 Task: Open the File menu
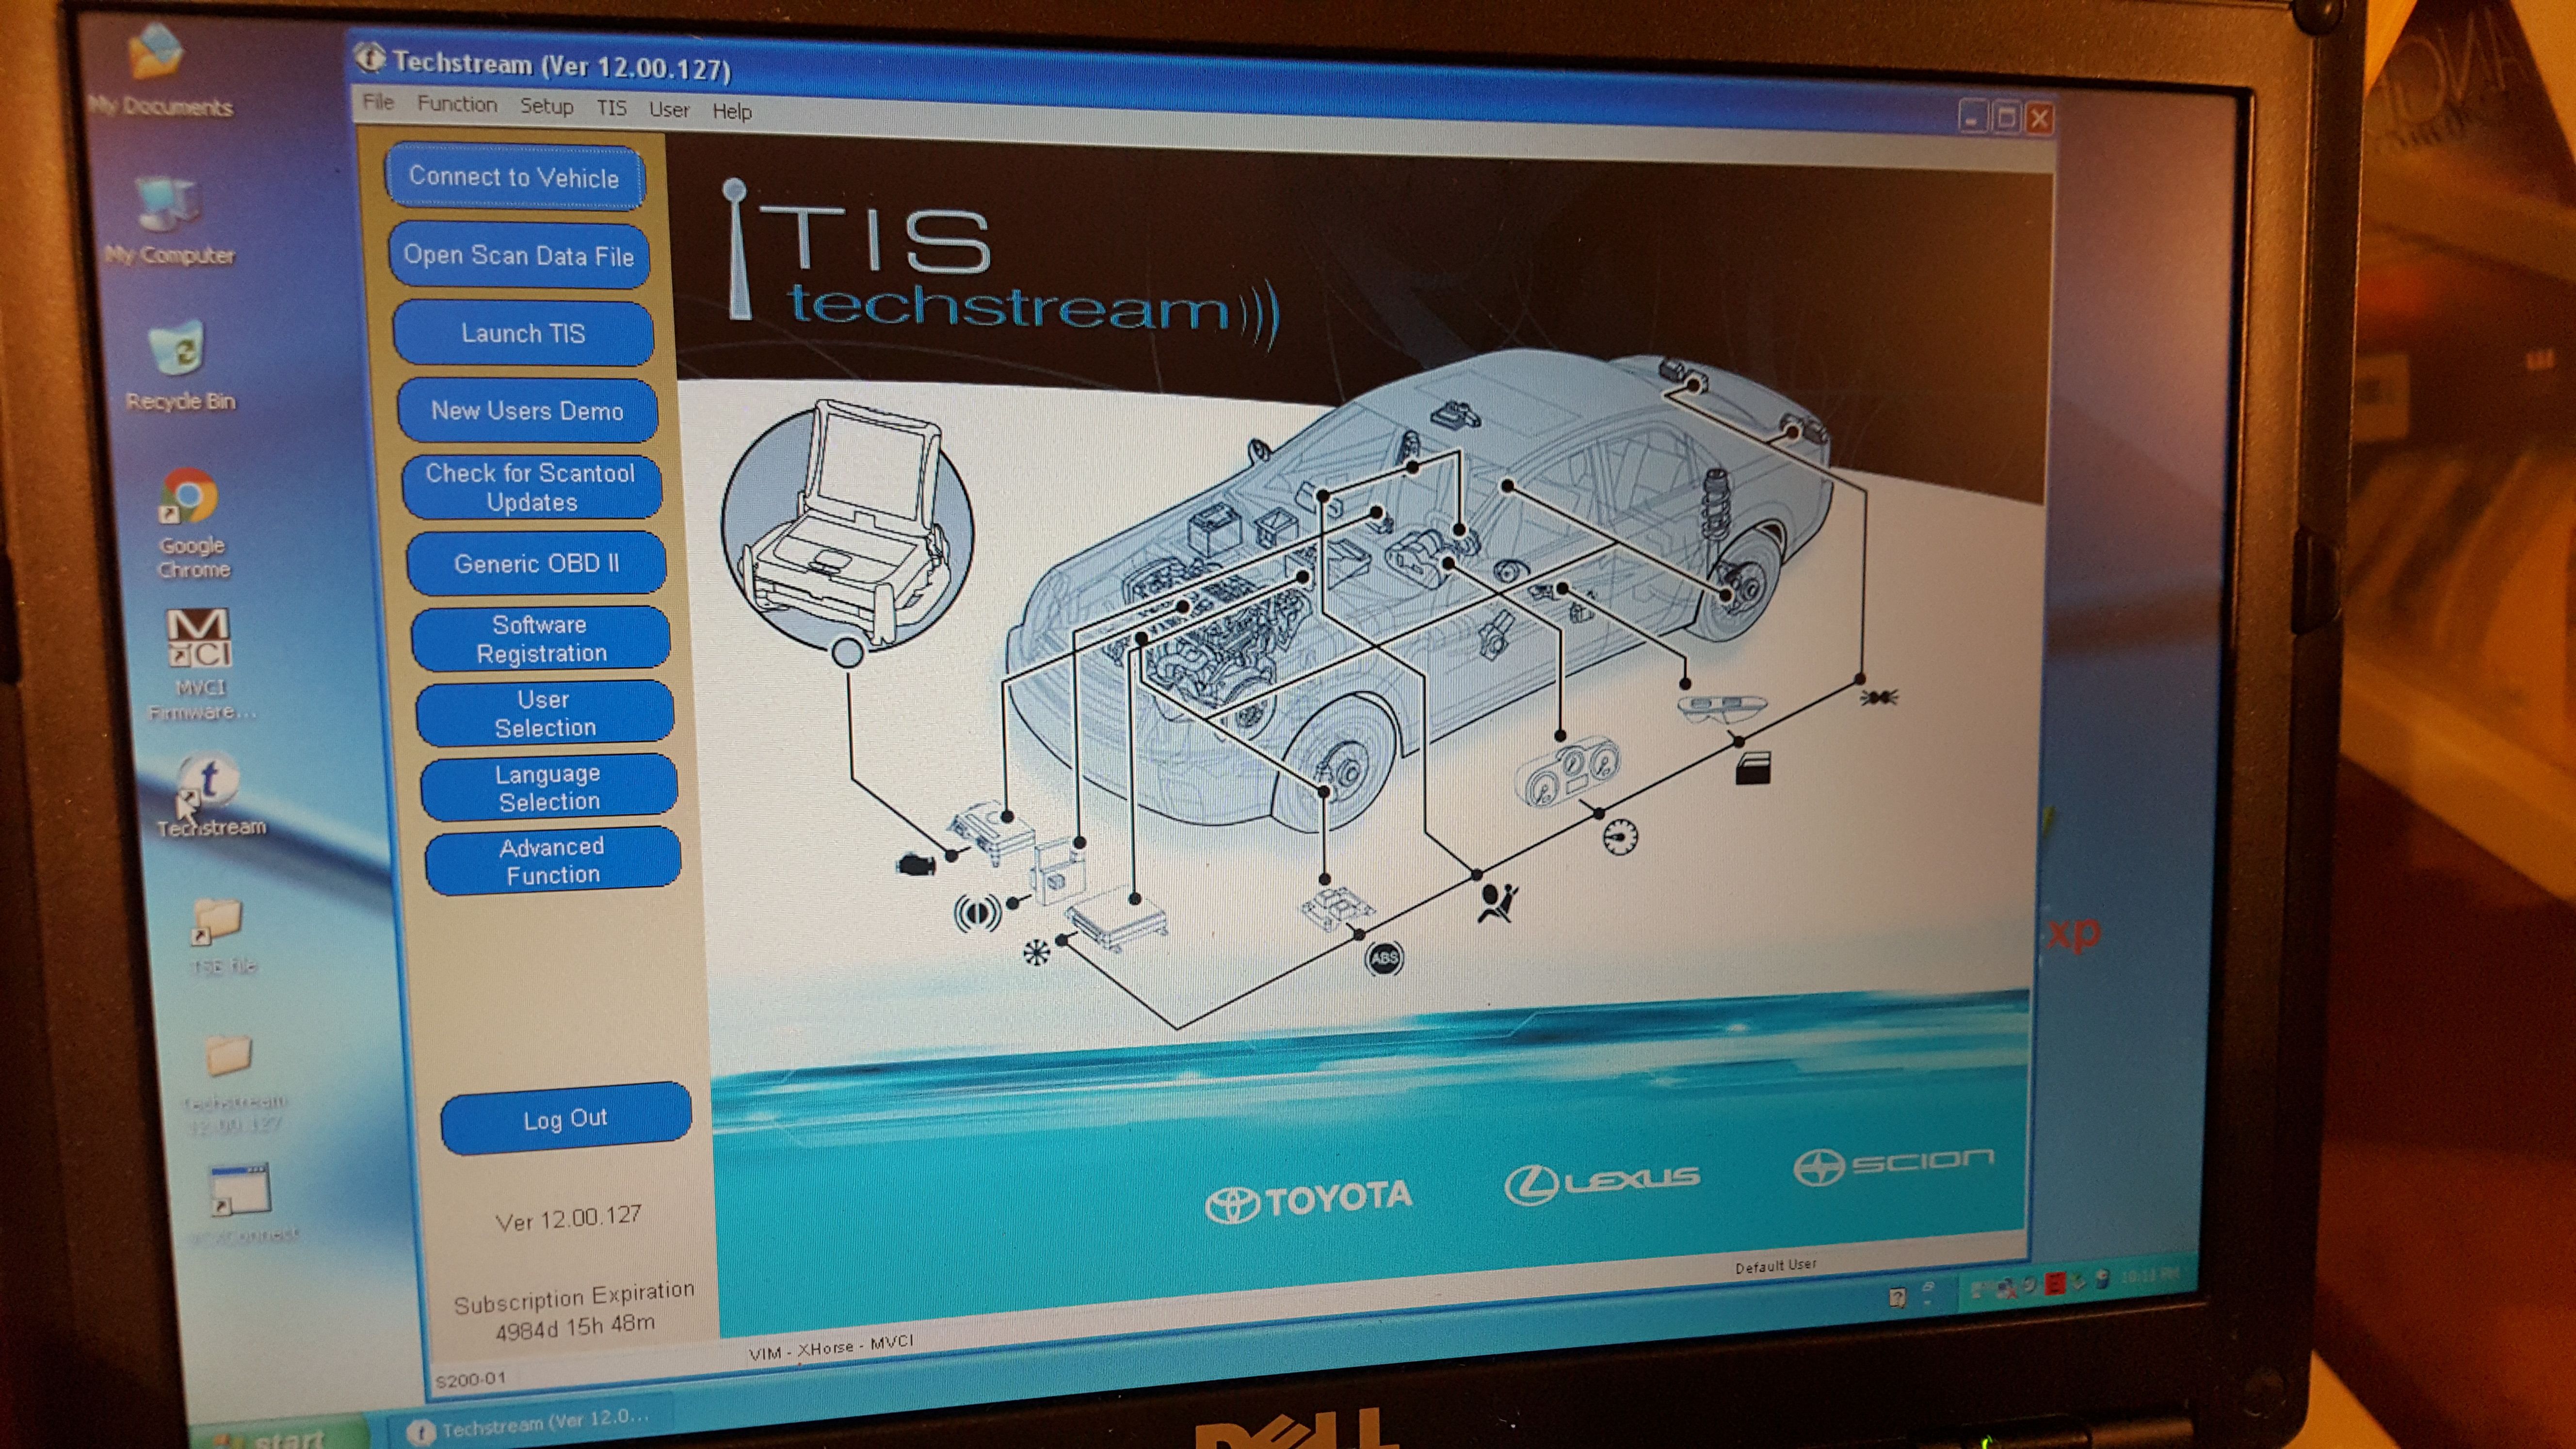(378, 102)
